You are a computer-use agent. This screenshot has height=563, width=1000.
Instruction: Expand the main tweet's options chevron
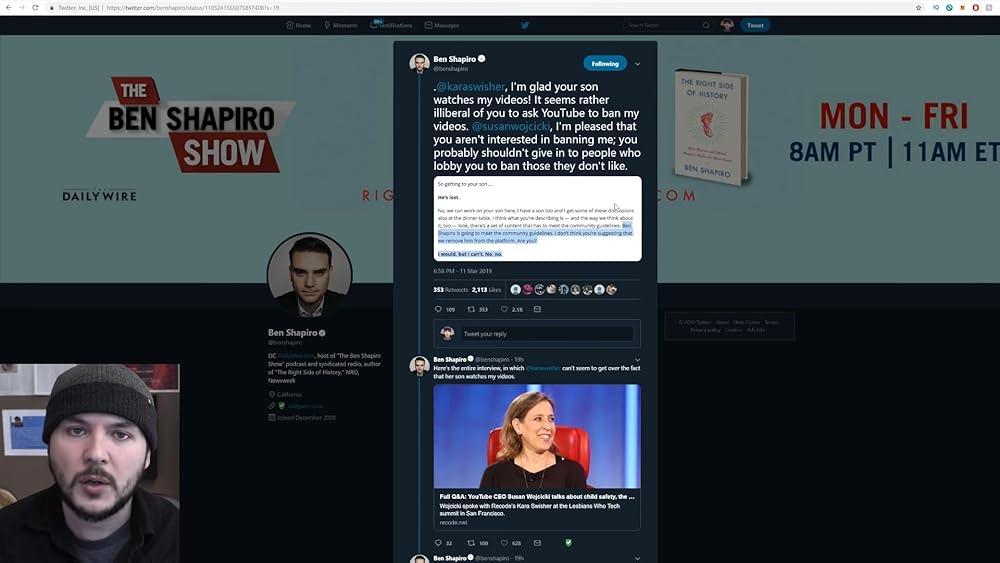pos(638,64)
